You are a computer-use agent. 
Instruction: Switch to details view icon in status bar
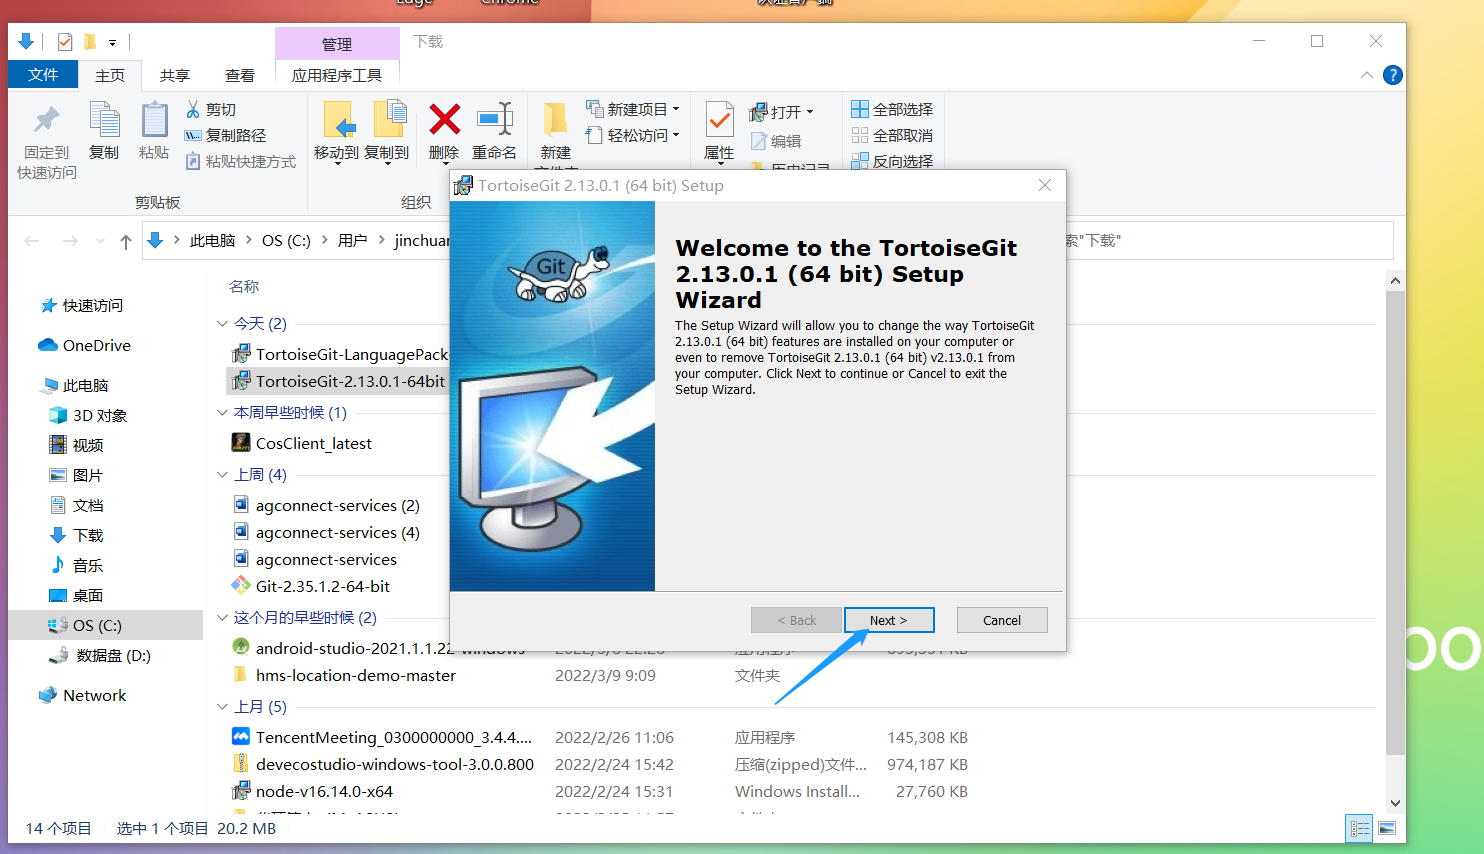point(1360,828)
